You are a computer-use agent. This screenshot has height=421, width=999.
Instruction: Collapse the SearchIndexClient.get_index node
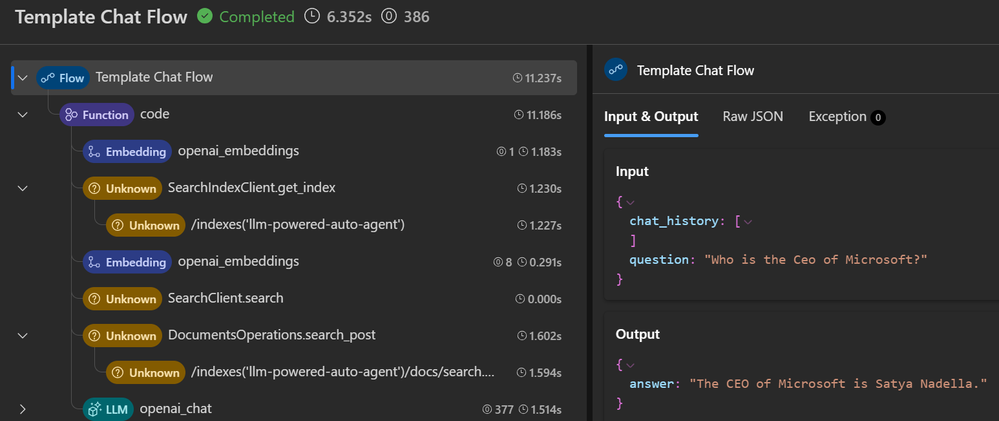tap(23, 189)
